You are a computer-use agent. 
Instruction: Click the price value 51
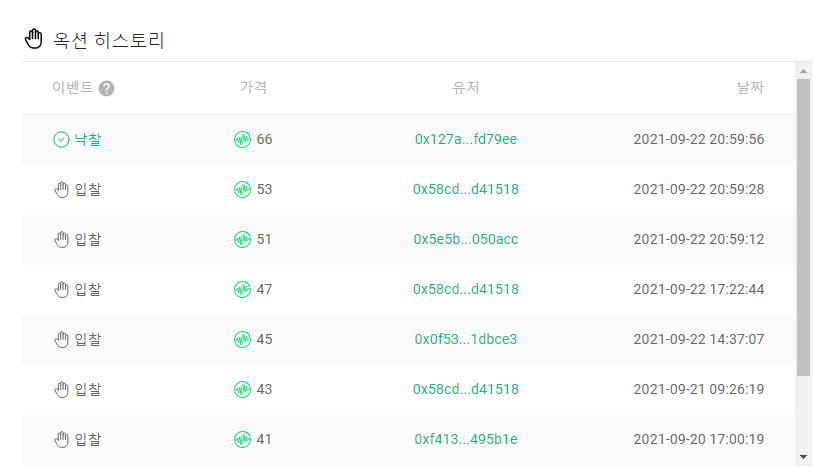(264, 239)
